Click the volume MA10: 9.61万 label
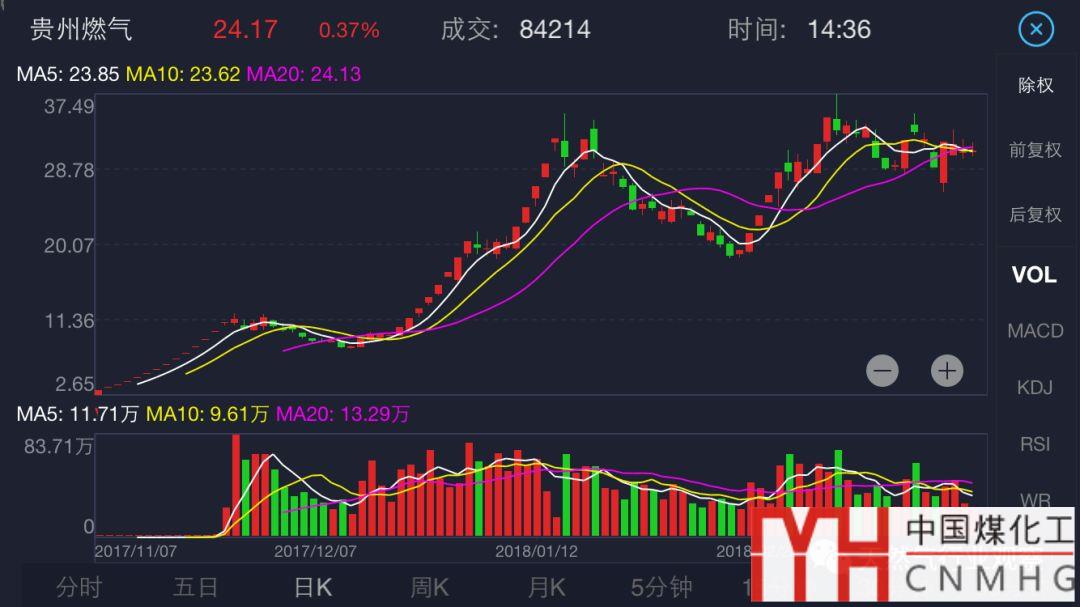 pos(207,413)
